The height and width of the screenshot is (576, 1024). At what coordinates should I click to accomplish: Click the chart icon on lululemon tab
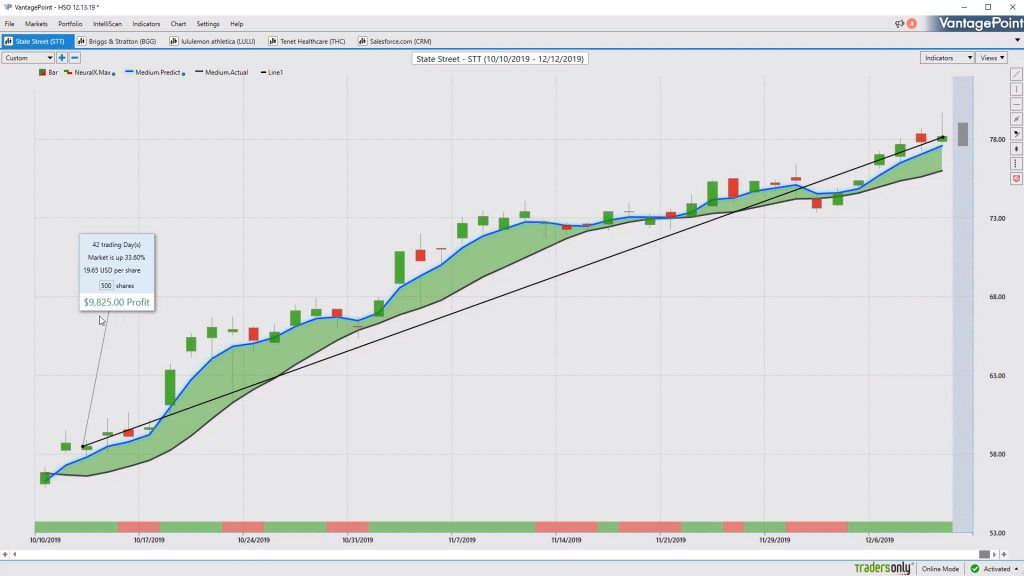174,41
